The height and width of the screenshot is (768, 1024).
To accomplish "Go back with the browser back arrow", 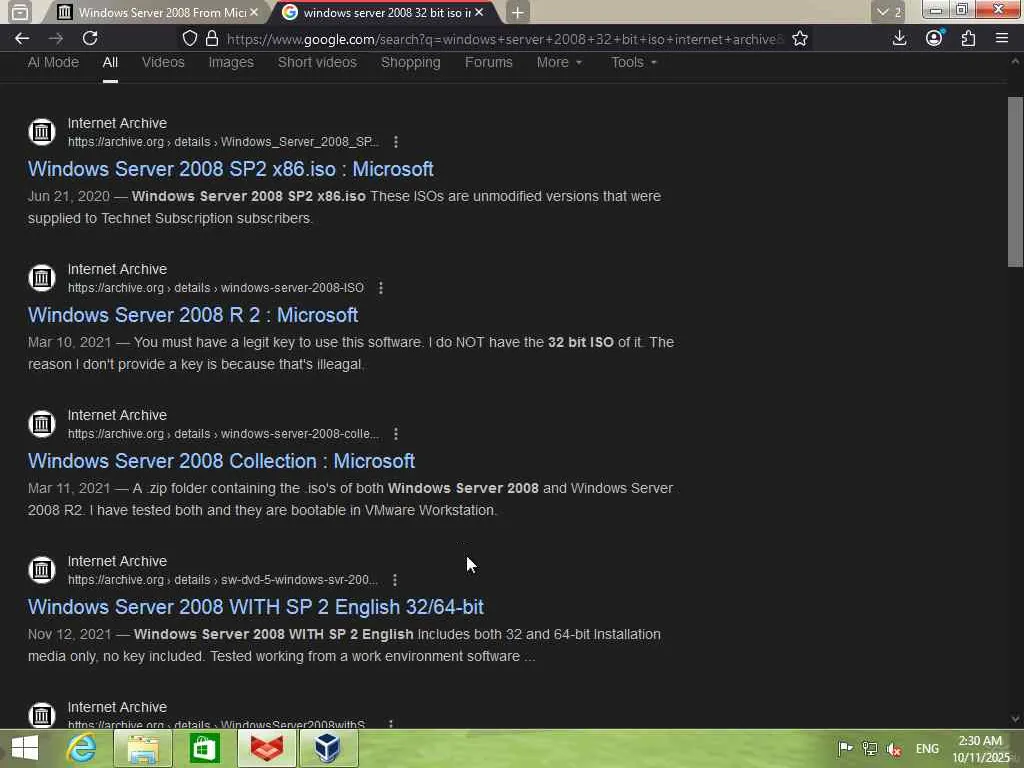I will coord(22,39).
